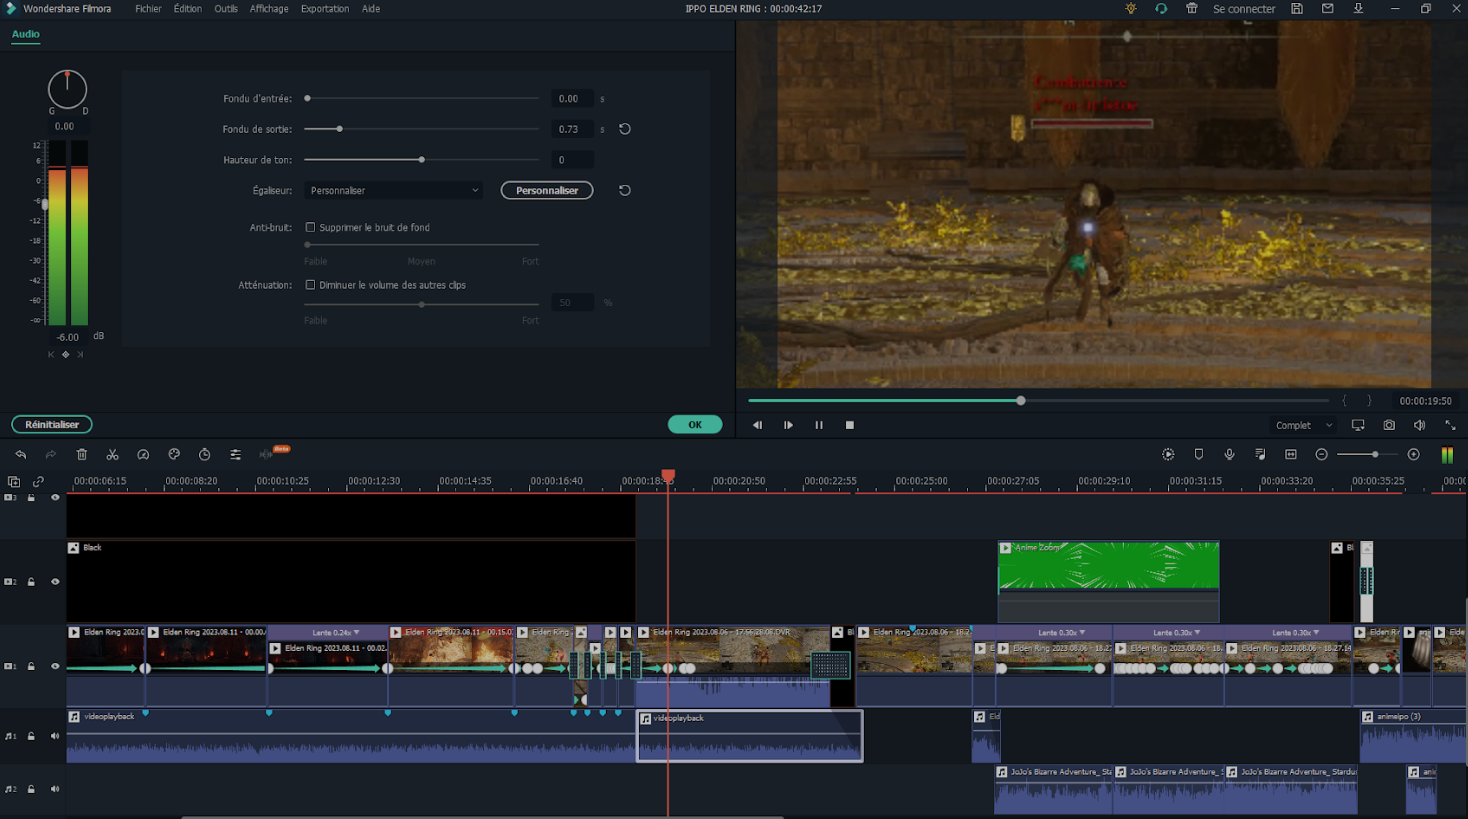Reset the Fondu de sortie value
1468x819 pixels.
[625, 129]
